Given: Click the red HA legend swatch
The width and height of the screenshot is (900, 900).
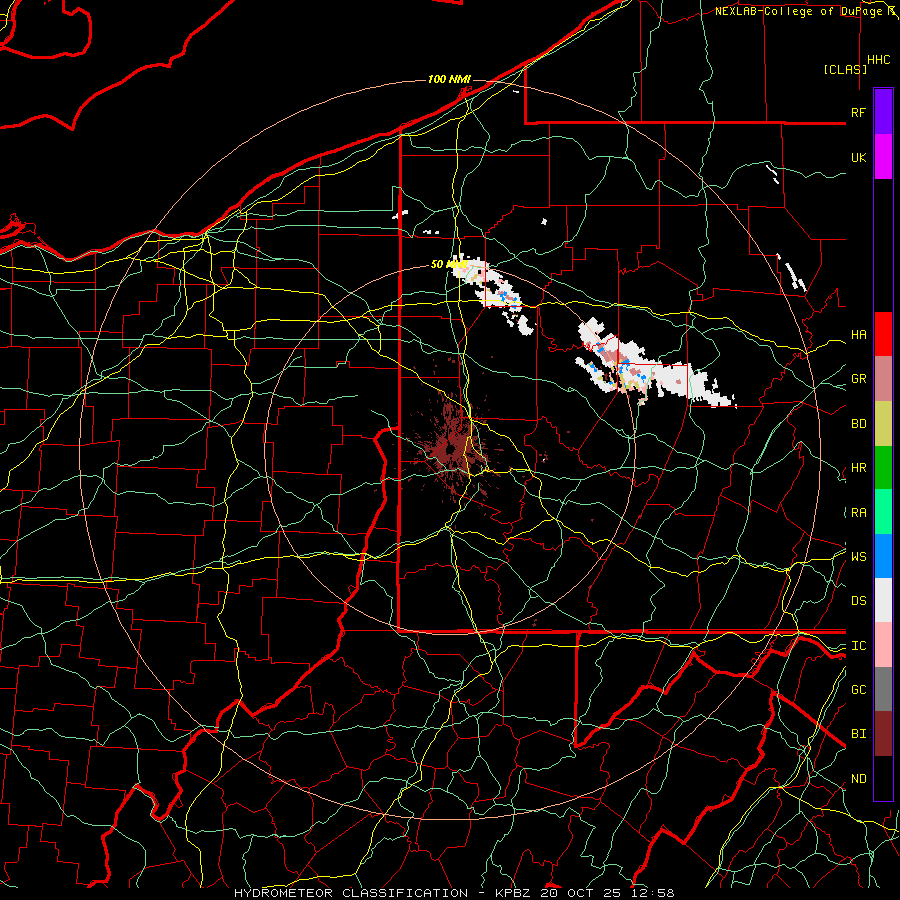Looking at the screenshot, I should point(883,334).
